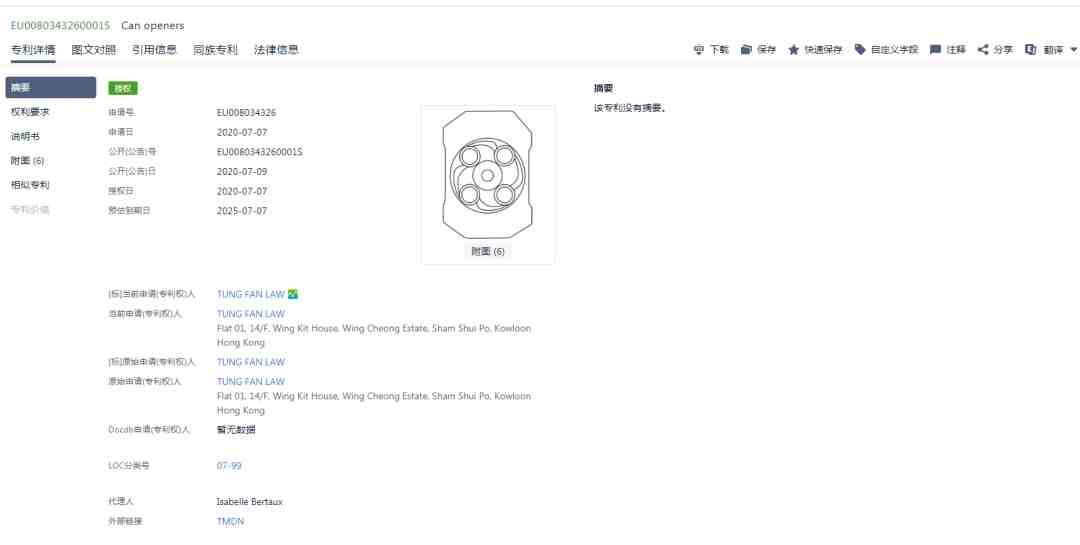Open LOC classification 07-99 link
This screenshot has height=545, width=1080.
click(x=229, y=466)
